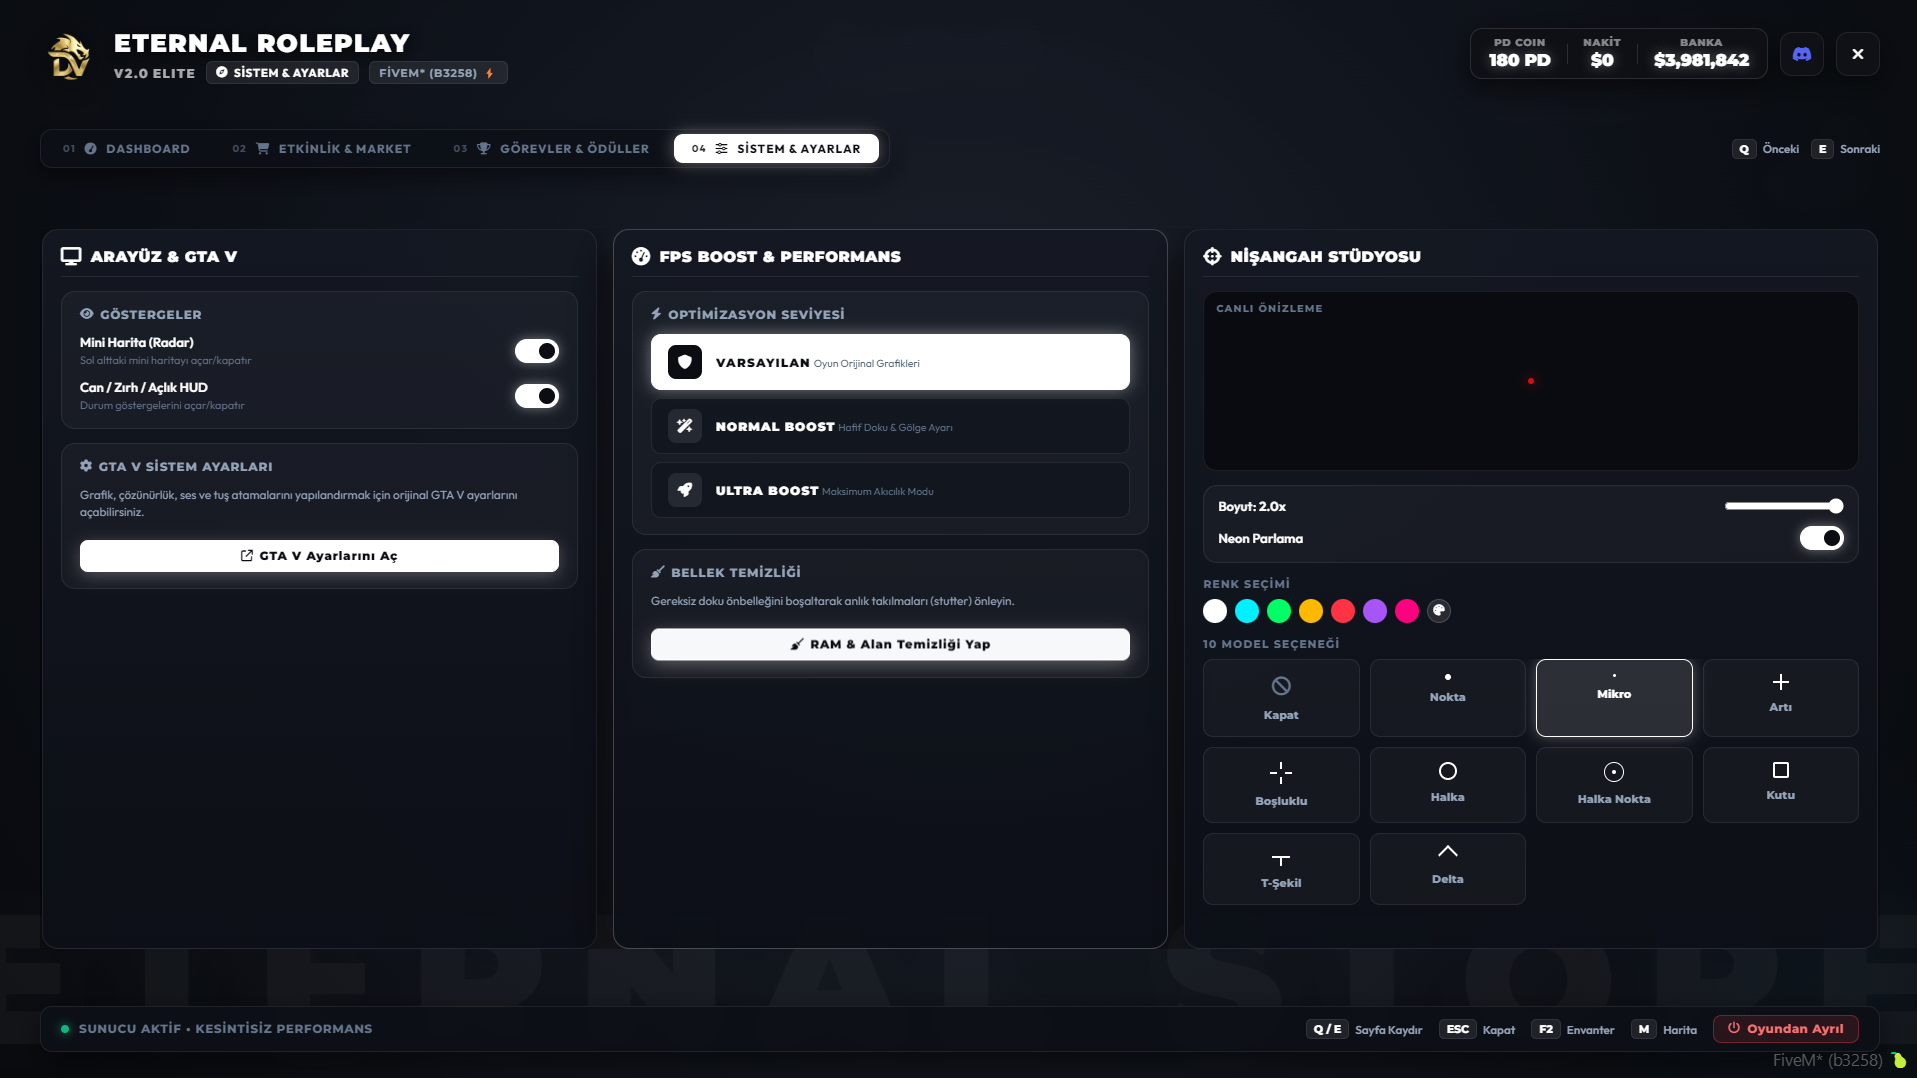Viewport: 1917px width, 1078px height.
Task: Adjust the Boyut size slider
Action: click(x=1783, y=506)
